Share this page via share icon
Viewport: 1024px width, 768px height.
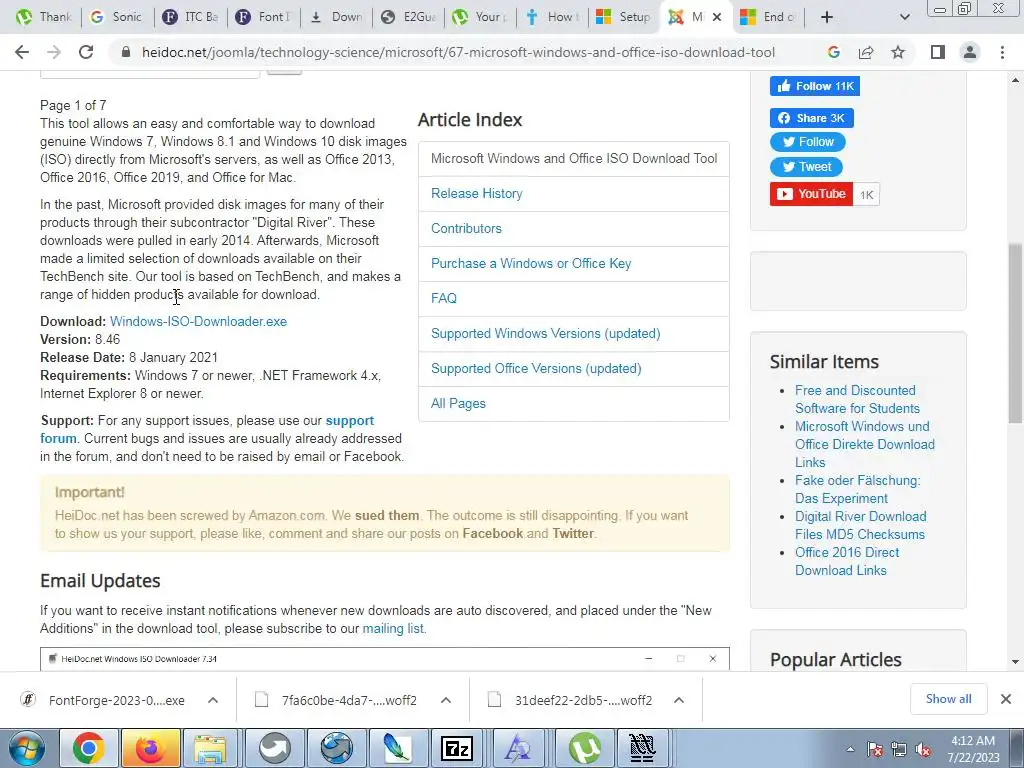[x=866, y=52]
